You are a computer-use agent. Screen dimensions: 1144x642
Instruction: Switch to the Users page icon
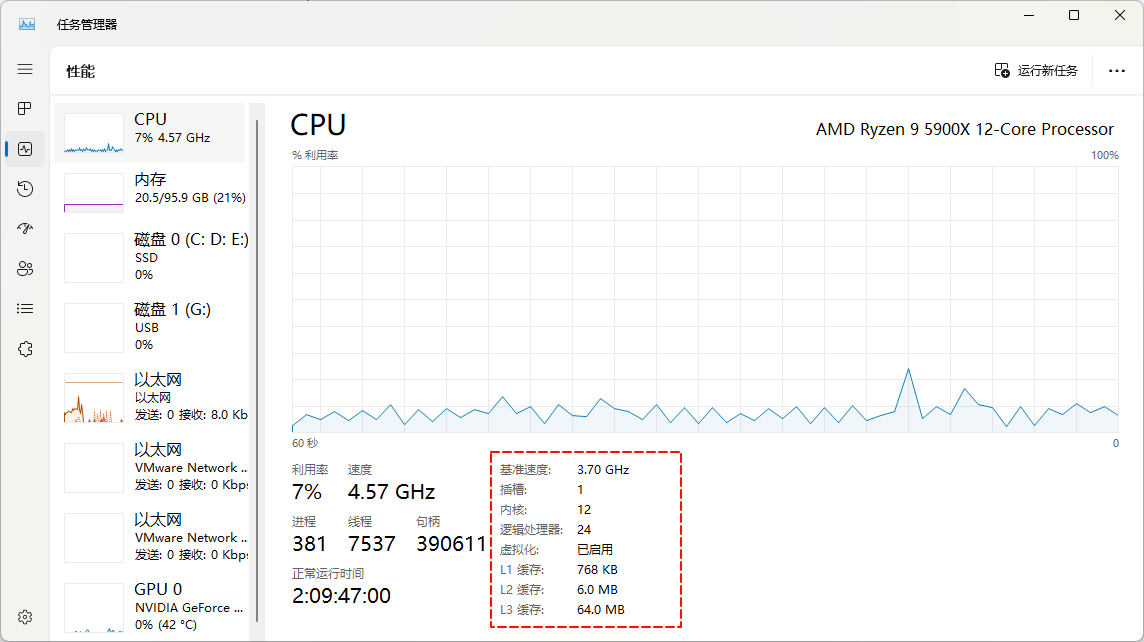click(x=25, y=269)
